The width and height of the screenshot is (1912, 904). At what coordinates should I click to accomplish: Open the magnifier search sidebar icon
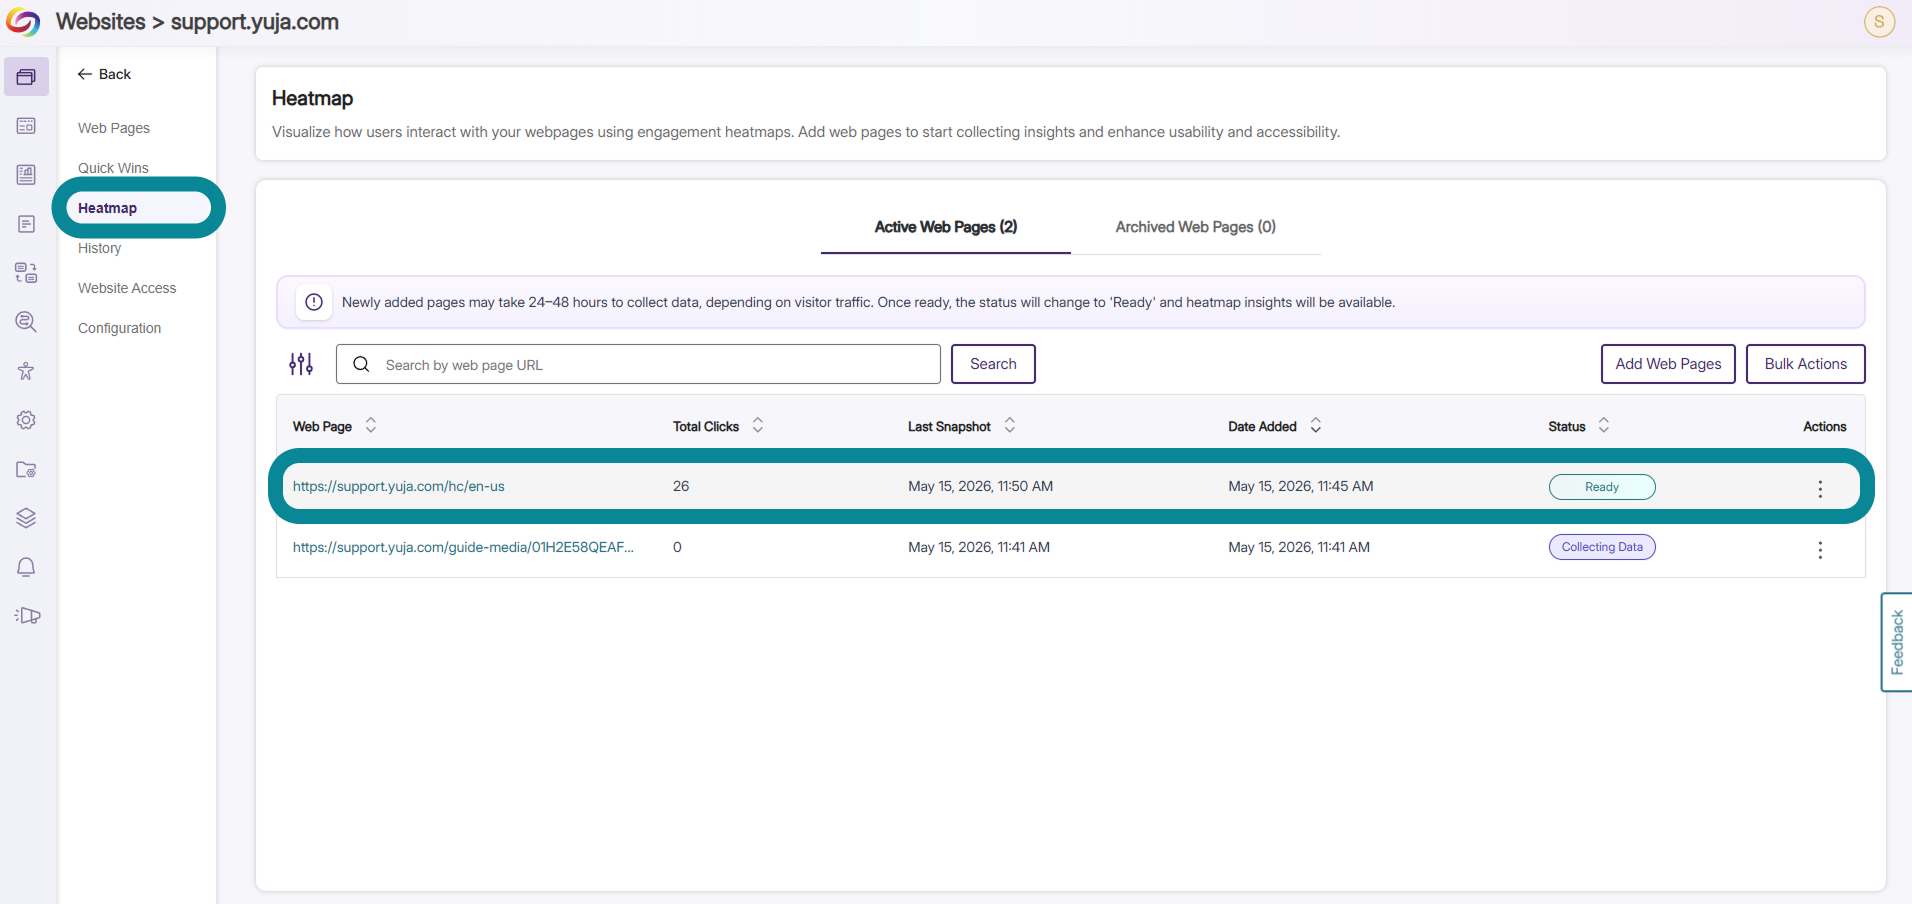(26, 322)
